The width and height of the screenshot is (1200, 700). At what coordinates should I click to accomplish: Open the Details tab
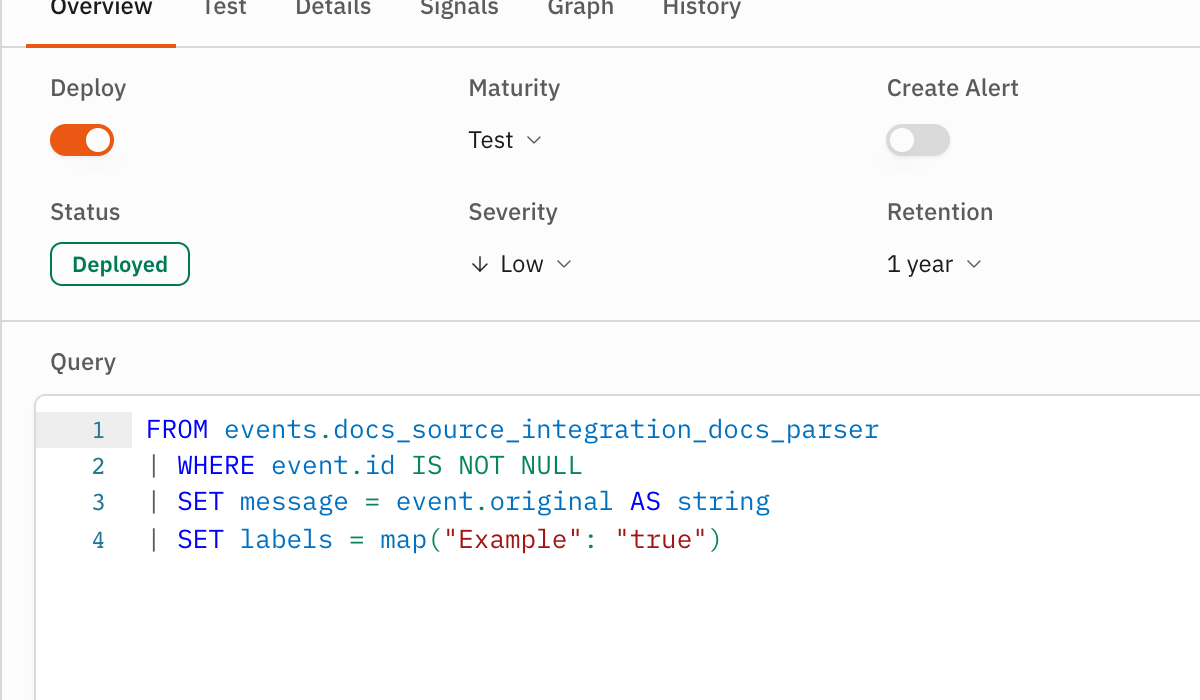pos(333,8)
